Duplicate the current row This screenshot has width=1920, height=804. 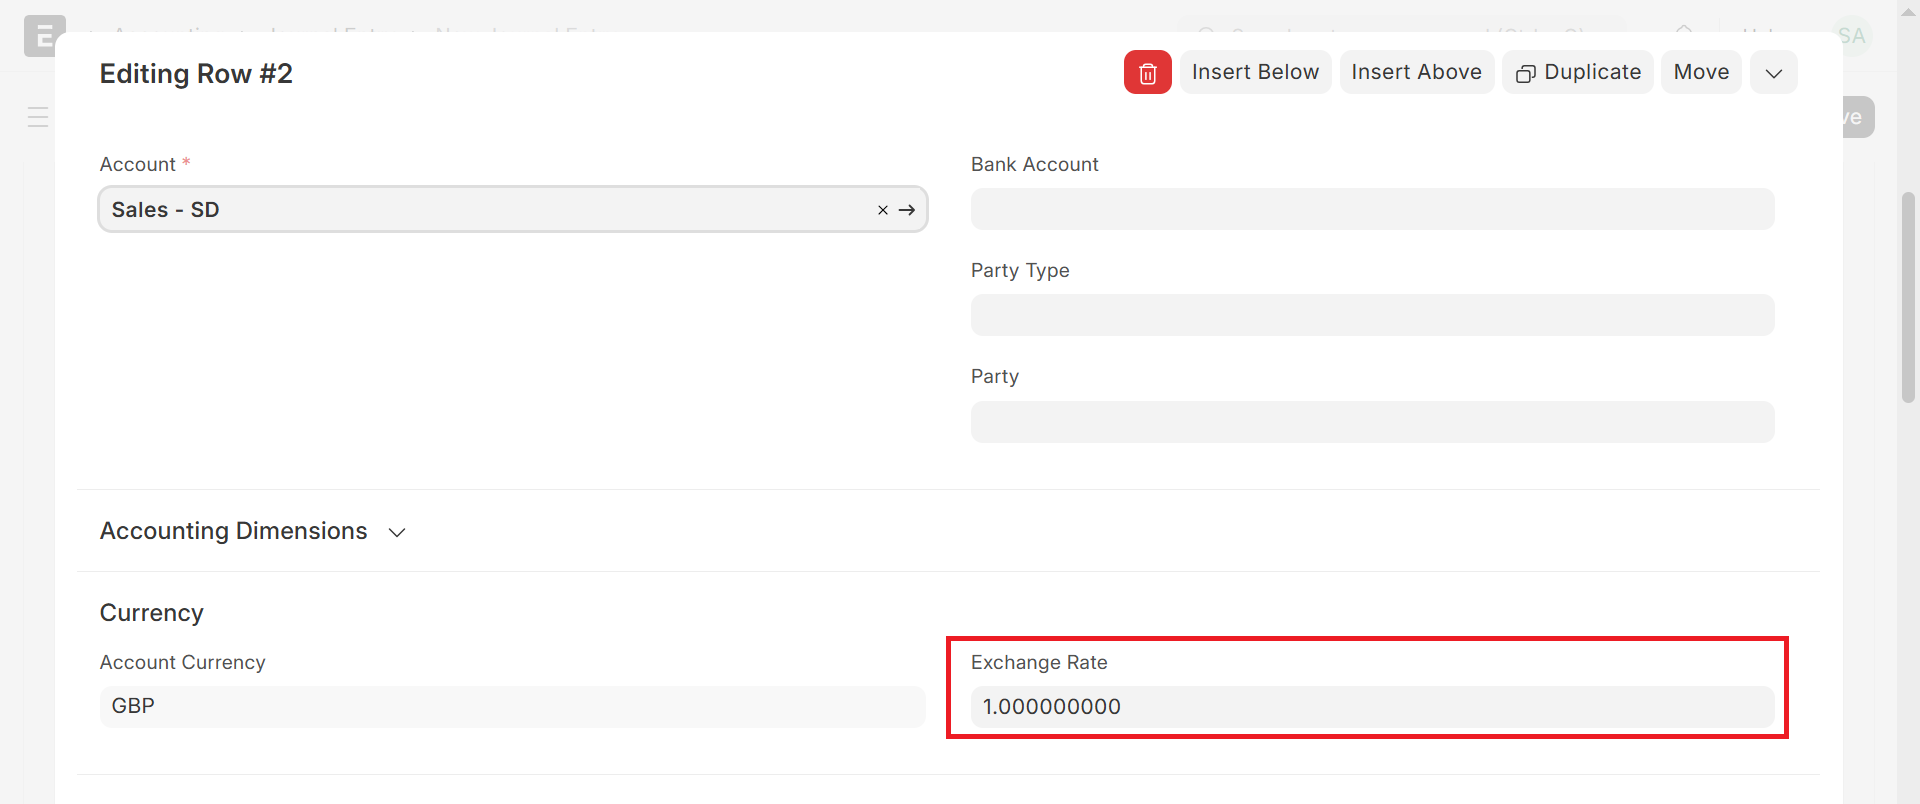click(1578, 73)
